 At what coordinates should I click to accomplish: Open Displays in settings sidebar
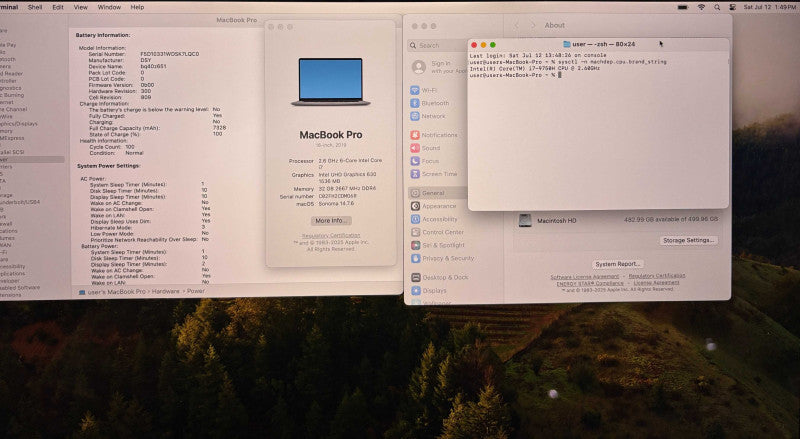[x=429, y=290]
